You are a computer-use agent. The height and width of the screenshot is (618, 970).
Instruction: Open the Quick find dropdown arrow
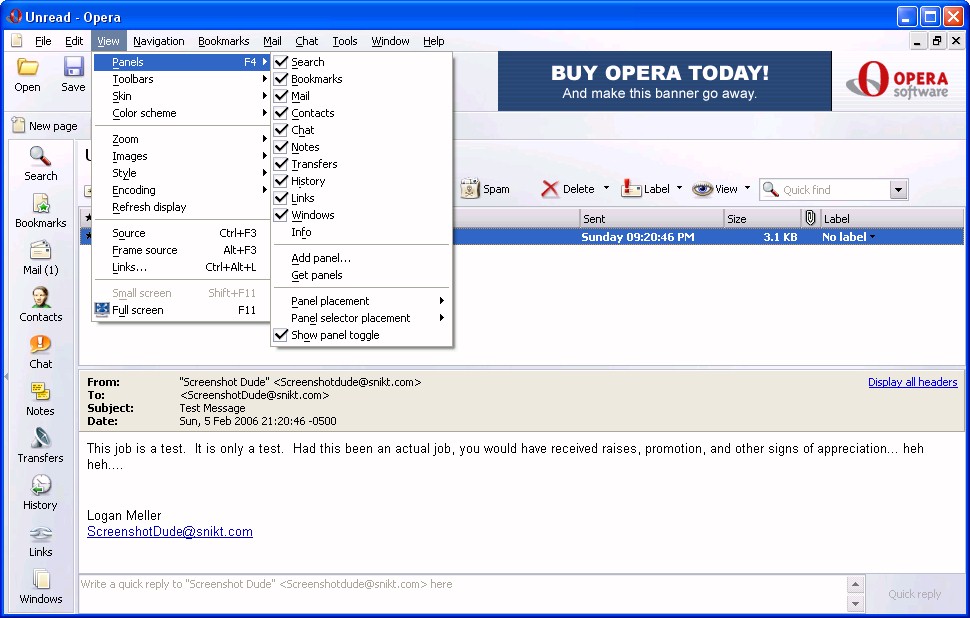[898, 189]
